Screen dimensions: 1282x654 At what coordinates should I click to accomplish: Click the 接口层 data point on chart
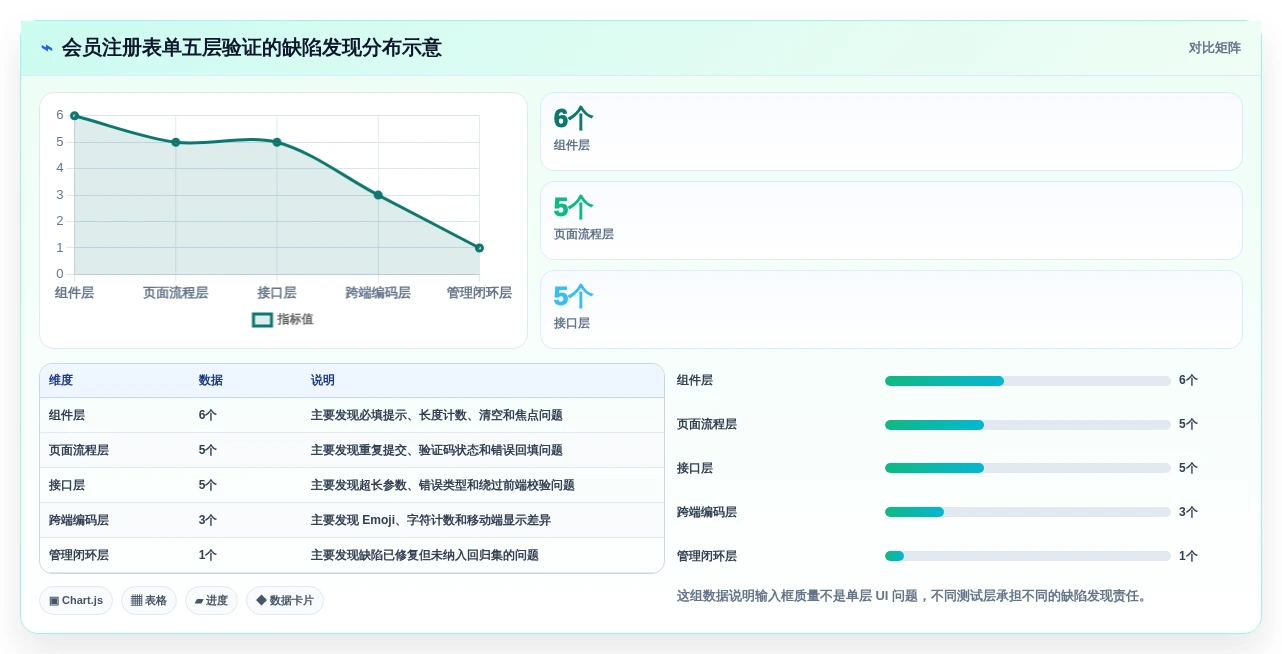pos(277,142)
